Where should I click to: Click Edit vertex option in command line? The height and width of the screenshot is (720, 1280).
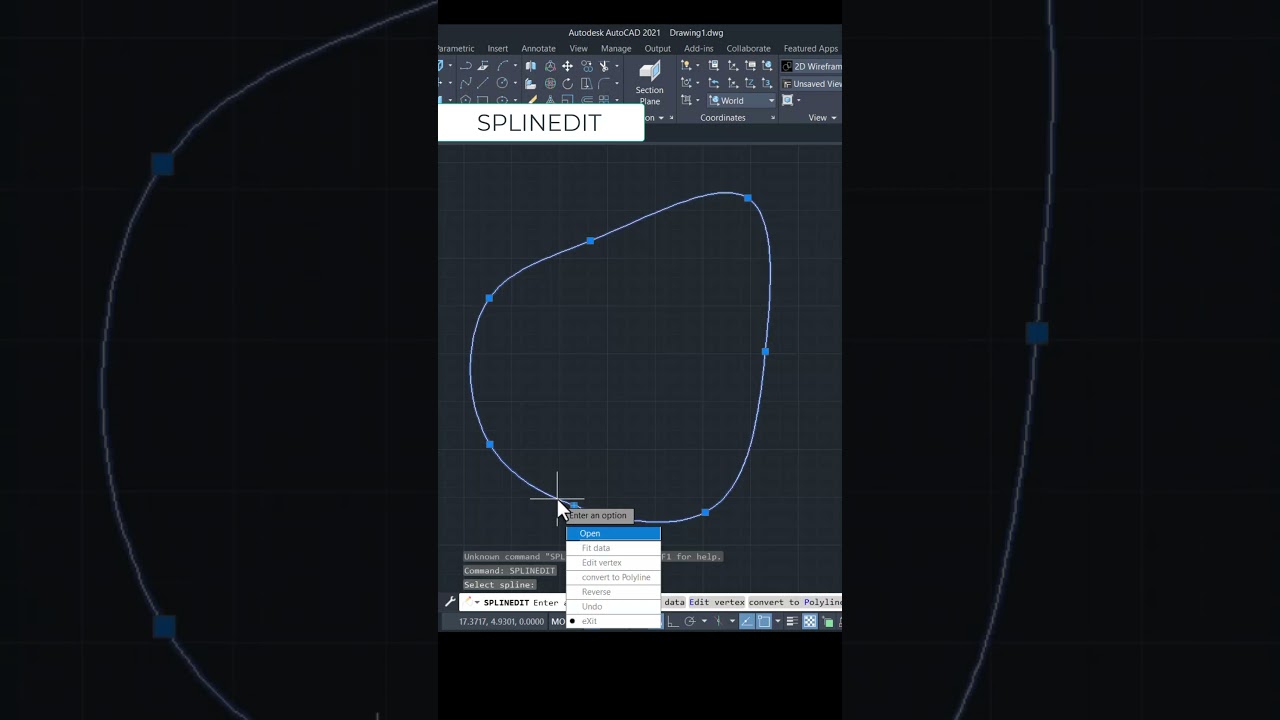[x=717, y=602]
